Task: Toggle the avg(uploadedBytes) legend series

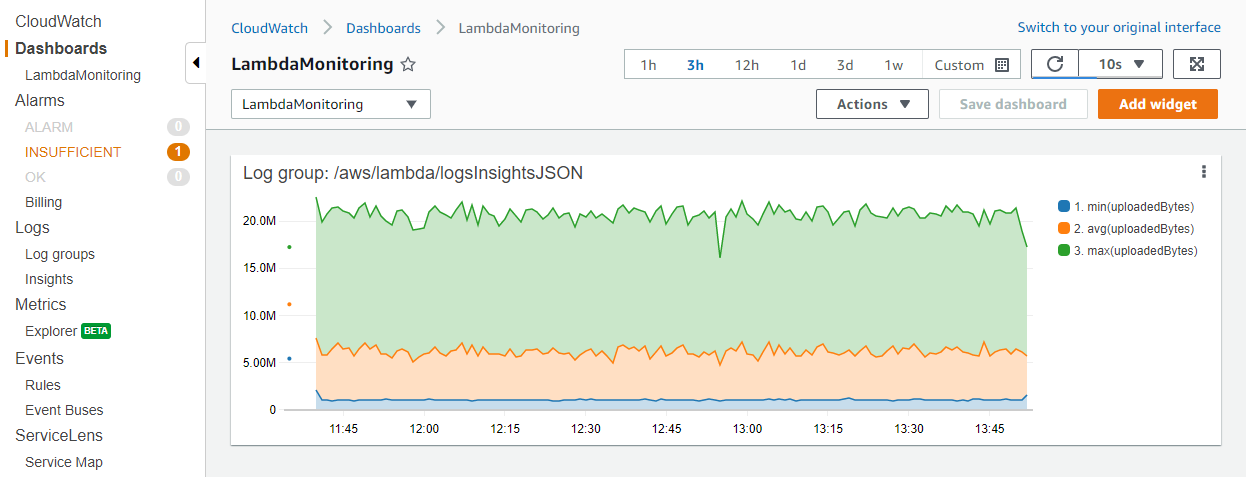Action: pyautogui.click(x=1126, y=229)
